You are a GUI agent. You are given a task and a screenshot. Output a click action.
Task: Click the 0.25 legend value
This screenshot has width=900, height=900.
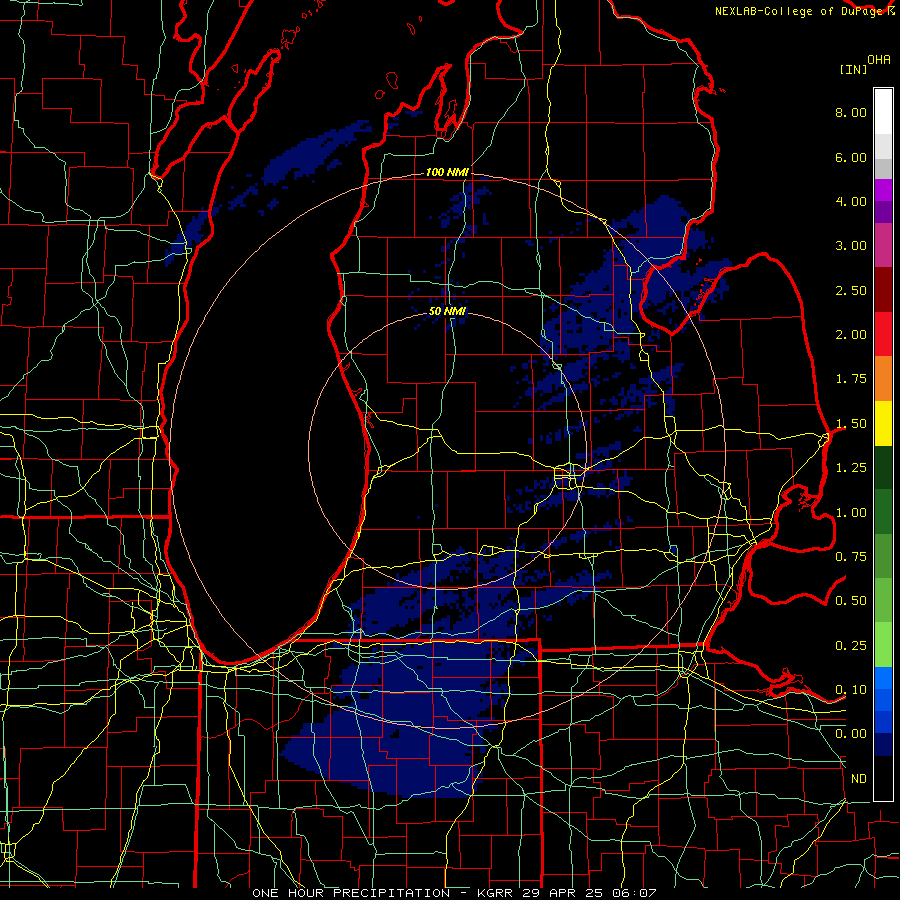pos(851,646)
